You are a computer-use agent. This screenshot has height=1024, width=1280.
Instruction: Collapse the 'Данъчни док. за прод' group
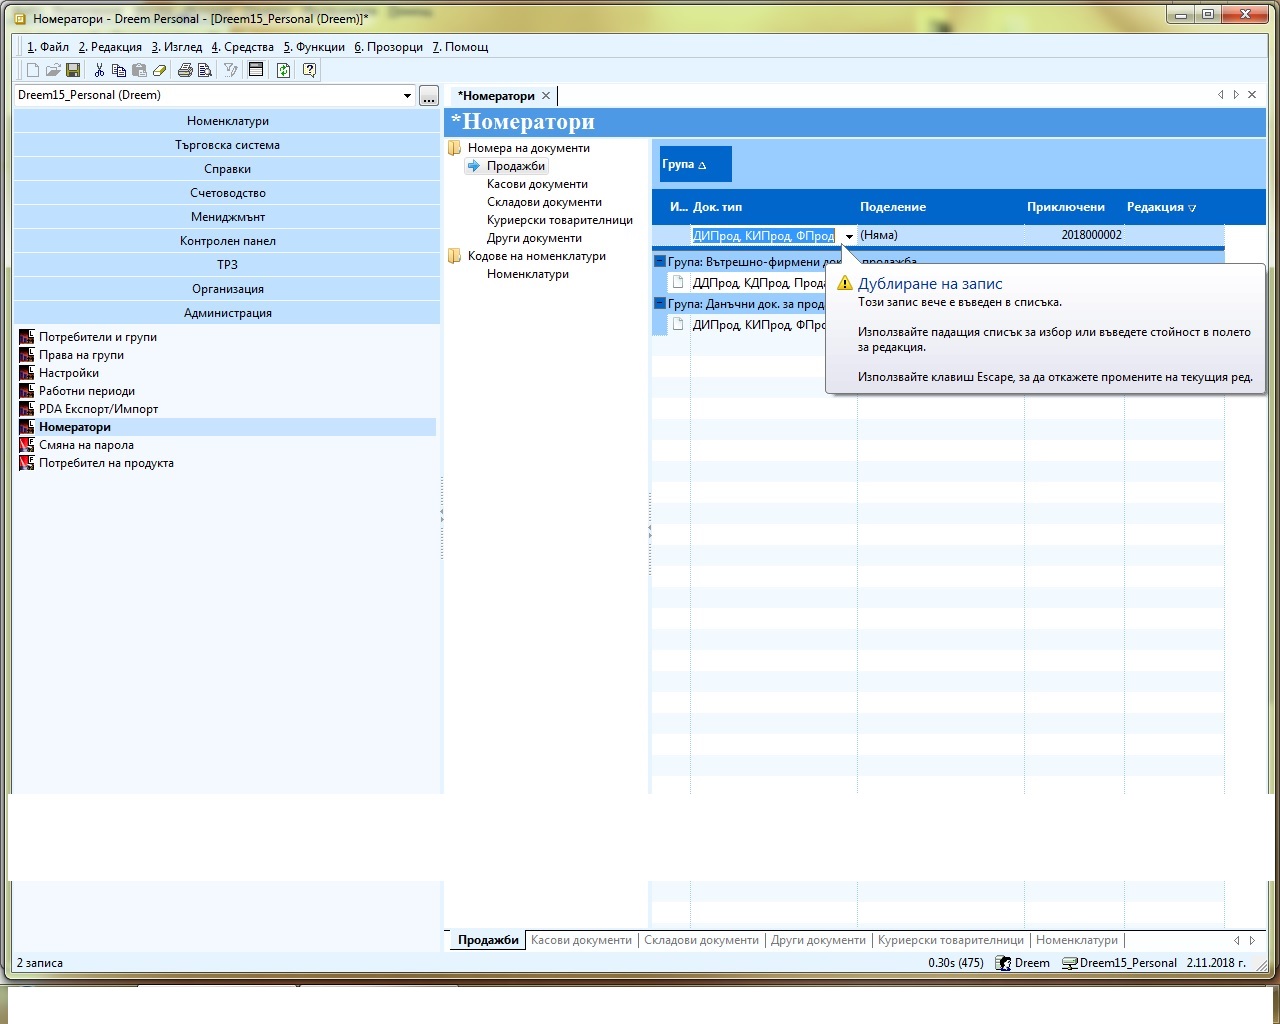[660, 304]
